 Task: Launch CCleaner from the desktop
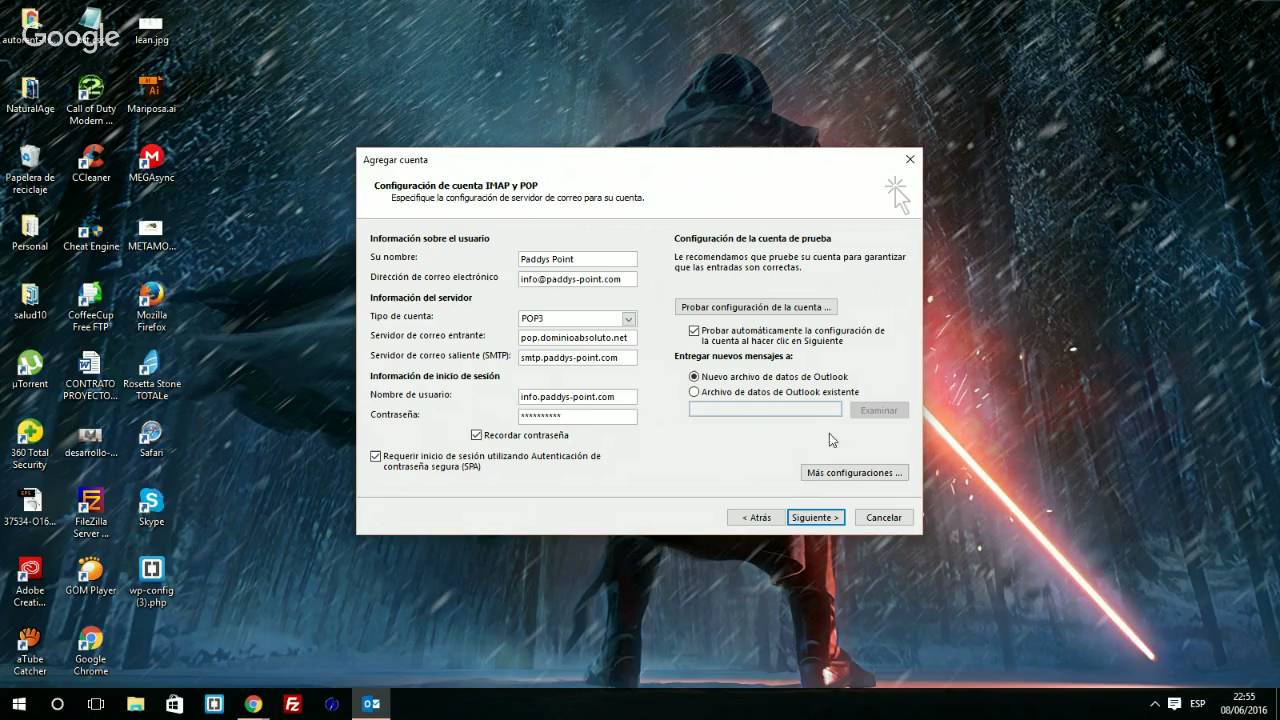coord(91,164)
